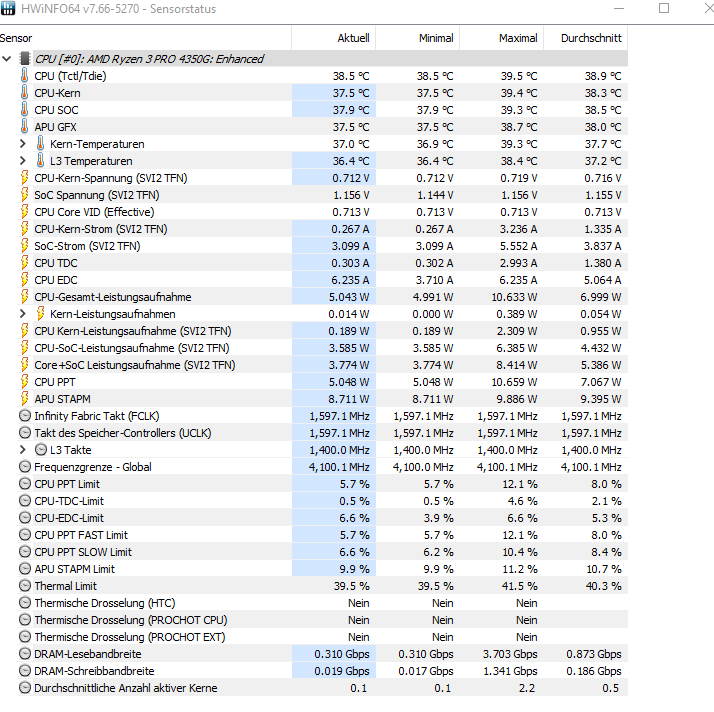Select Thermische Drosselung (HTC) row
The image size is (714, 712).
[322, 603]
